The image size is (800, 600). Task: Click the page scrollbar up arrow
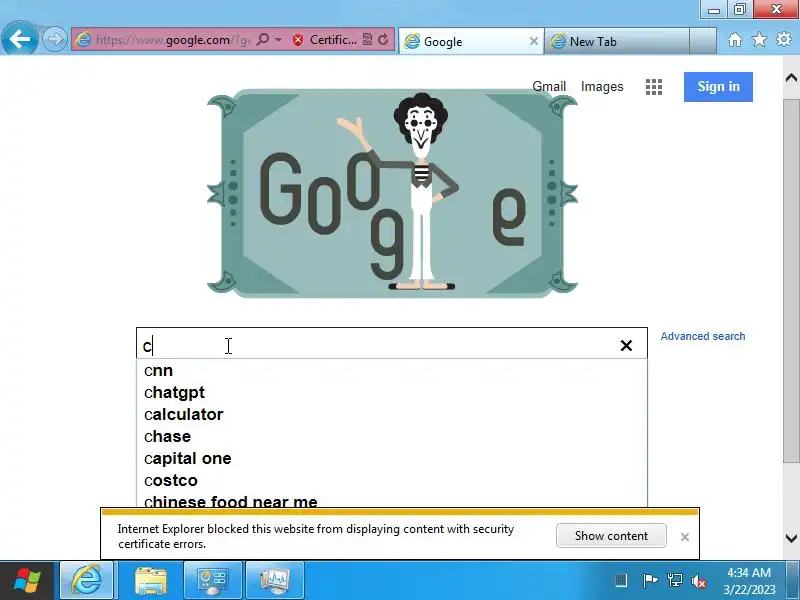click(791, 78)
